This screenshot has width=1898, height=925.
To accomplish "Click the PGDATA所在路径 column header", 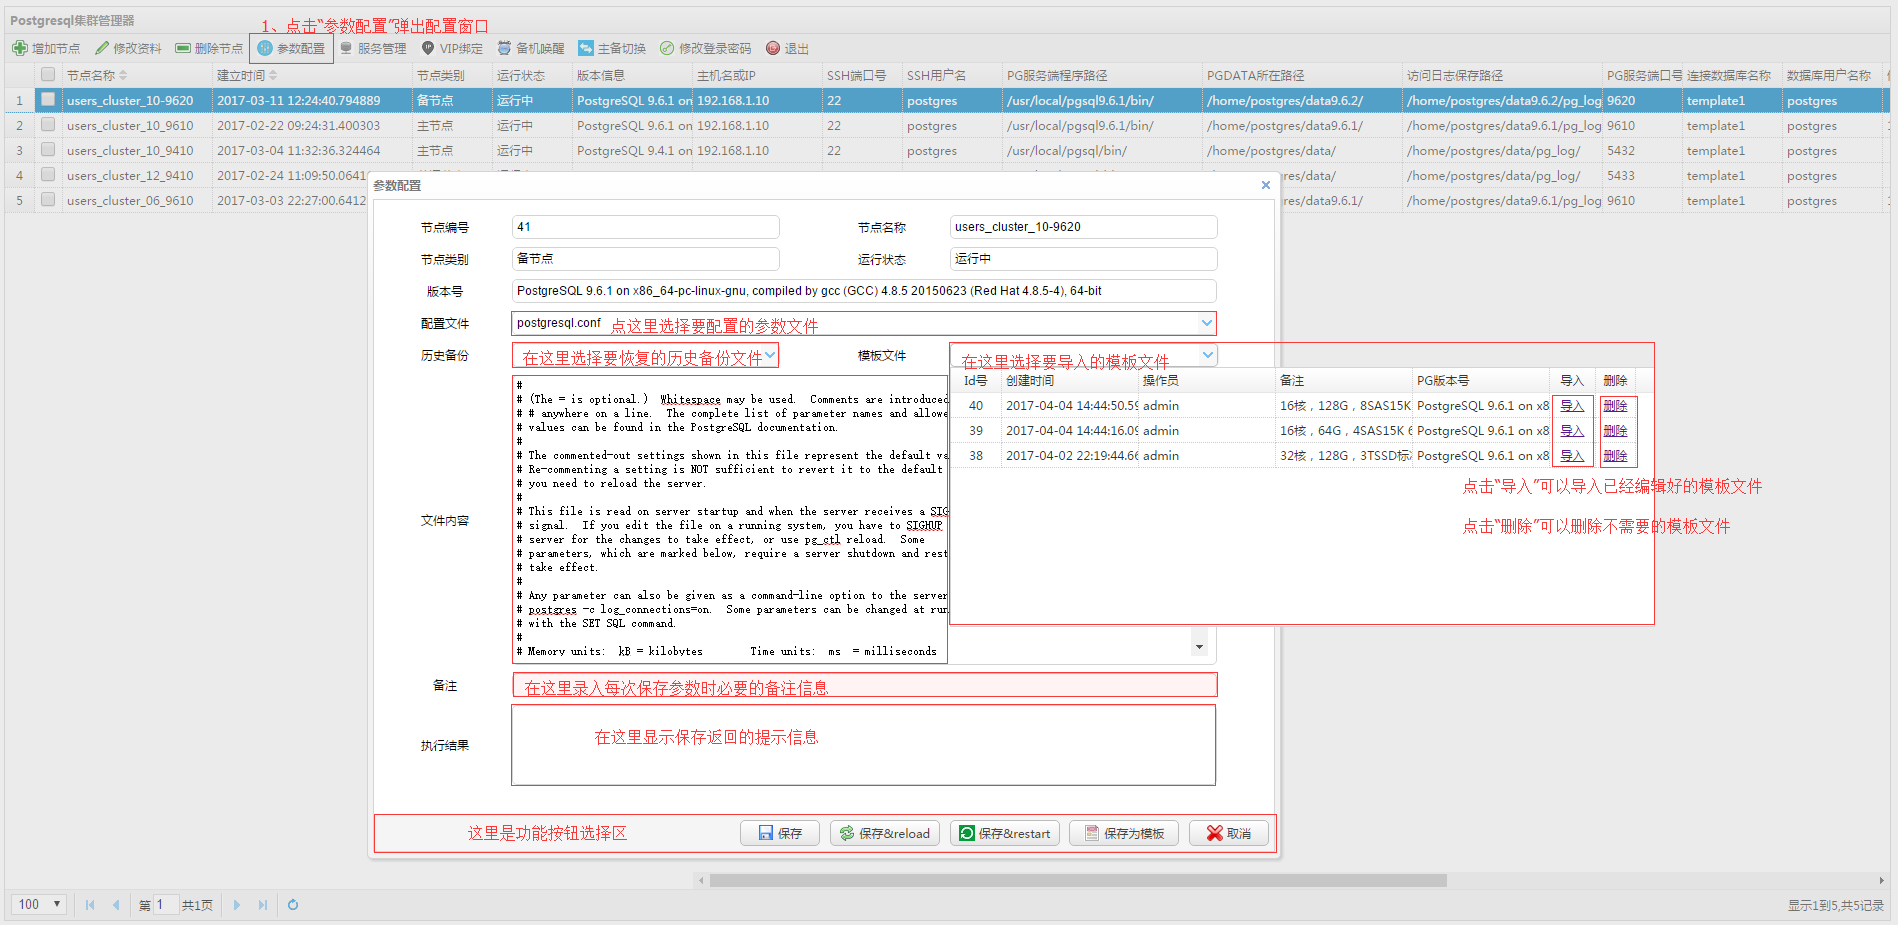I will click(1302, 75).
